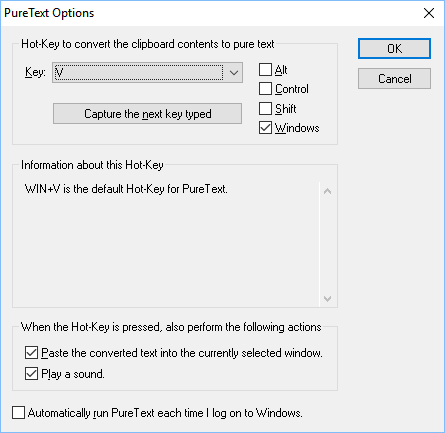Click the info box scroll down arrow
Screen dimensions: 445x433
(x=328, y=299)
